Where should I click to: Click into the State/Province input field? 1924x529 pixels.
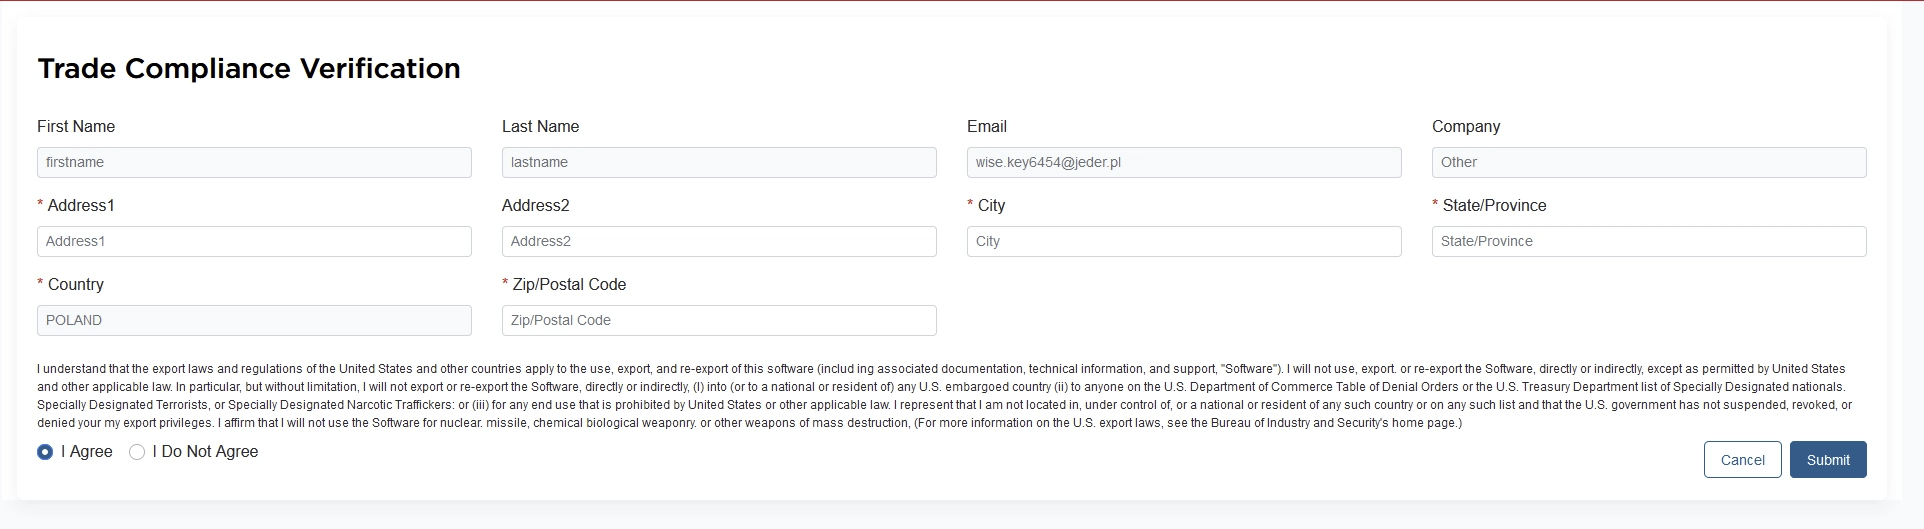point(1648,241)
